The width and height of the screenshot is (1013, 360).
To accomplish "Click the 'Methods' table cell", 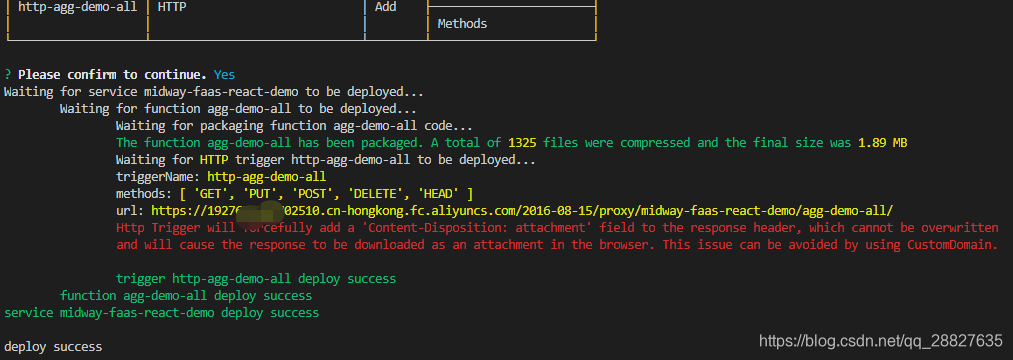I will [462, 24].
